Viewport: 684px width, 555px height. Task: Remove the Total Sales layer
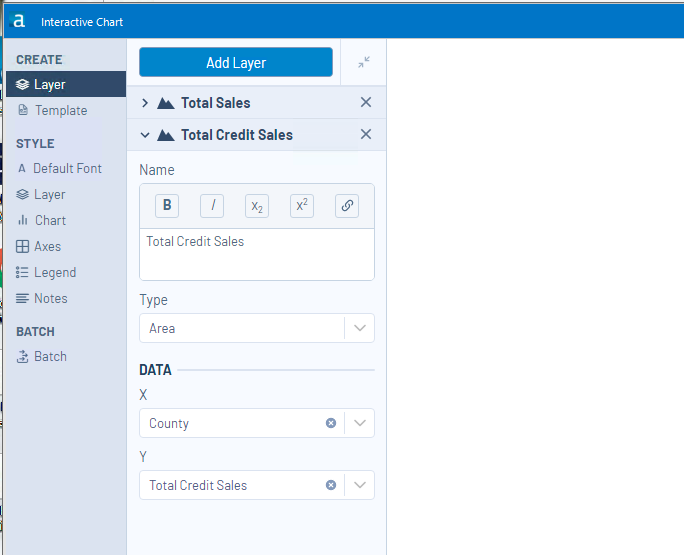[x=366, y=103]
